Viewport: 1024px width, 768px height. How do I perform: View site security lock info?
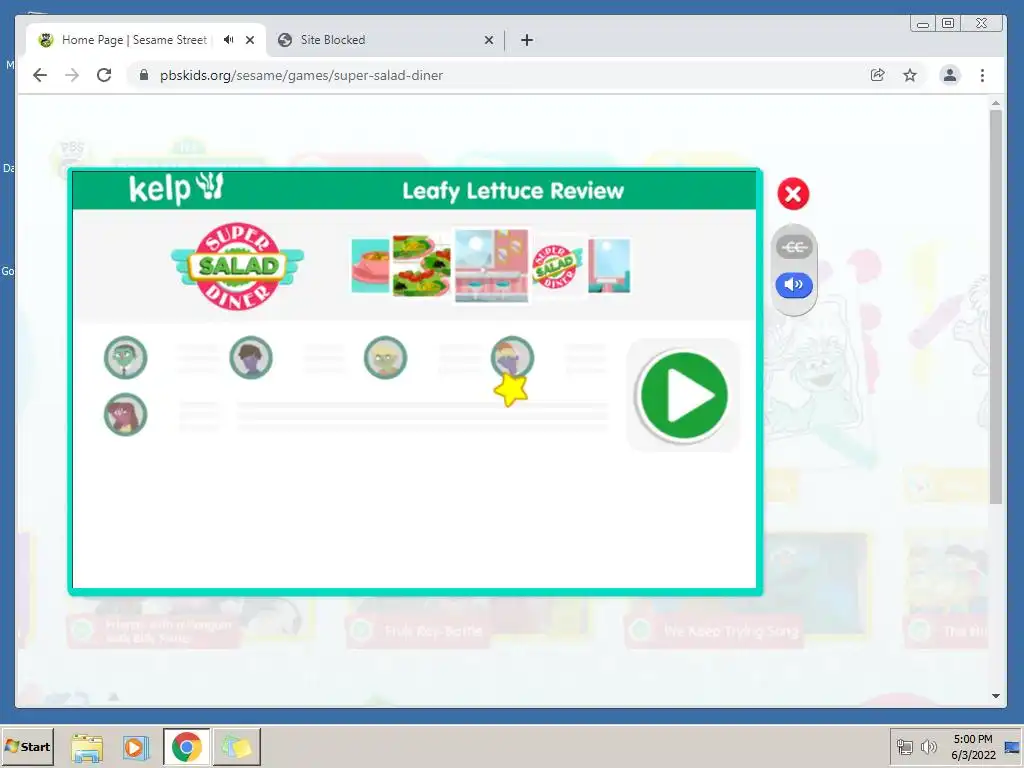pyautogui.click(x=144, y=75)
